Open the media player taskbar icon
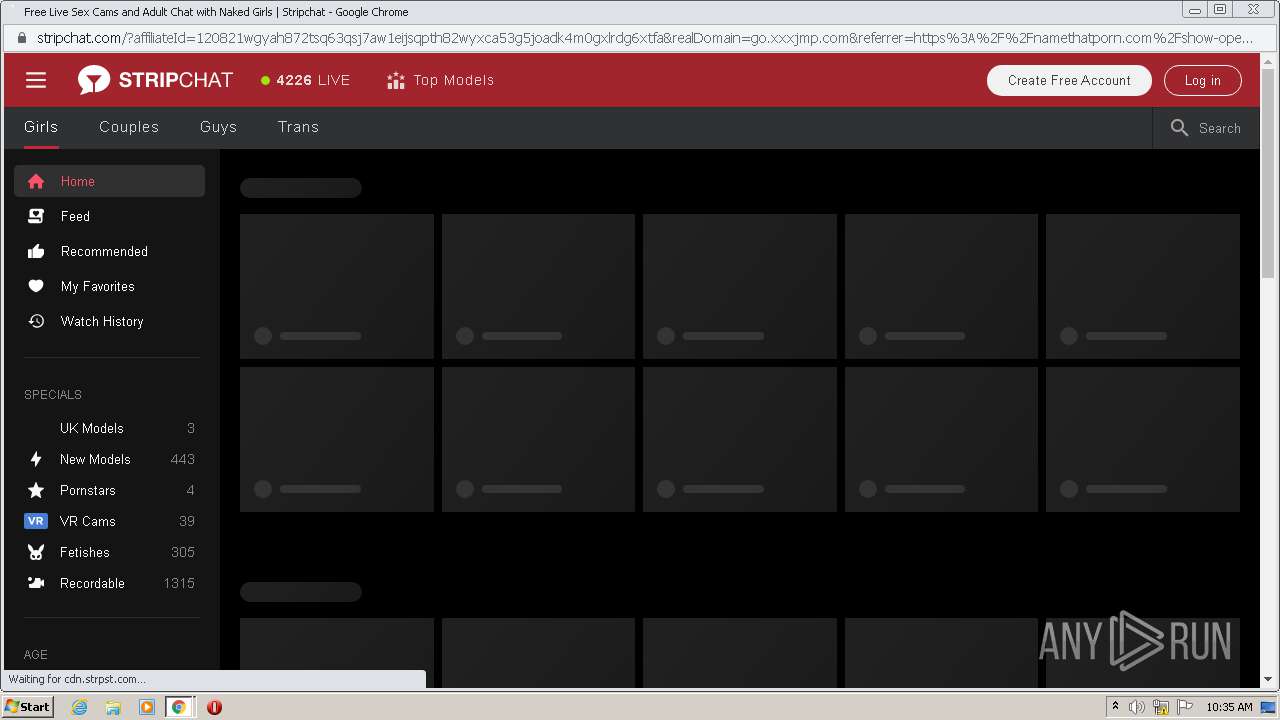This screenshot has height=720, width=1280. (x=146, y=707)
